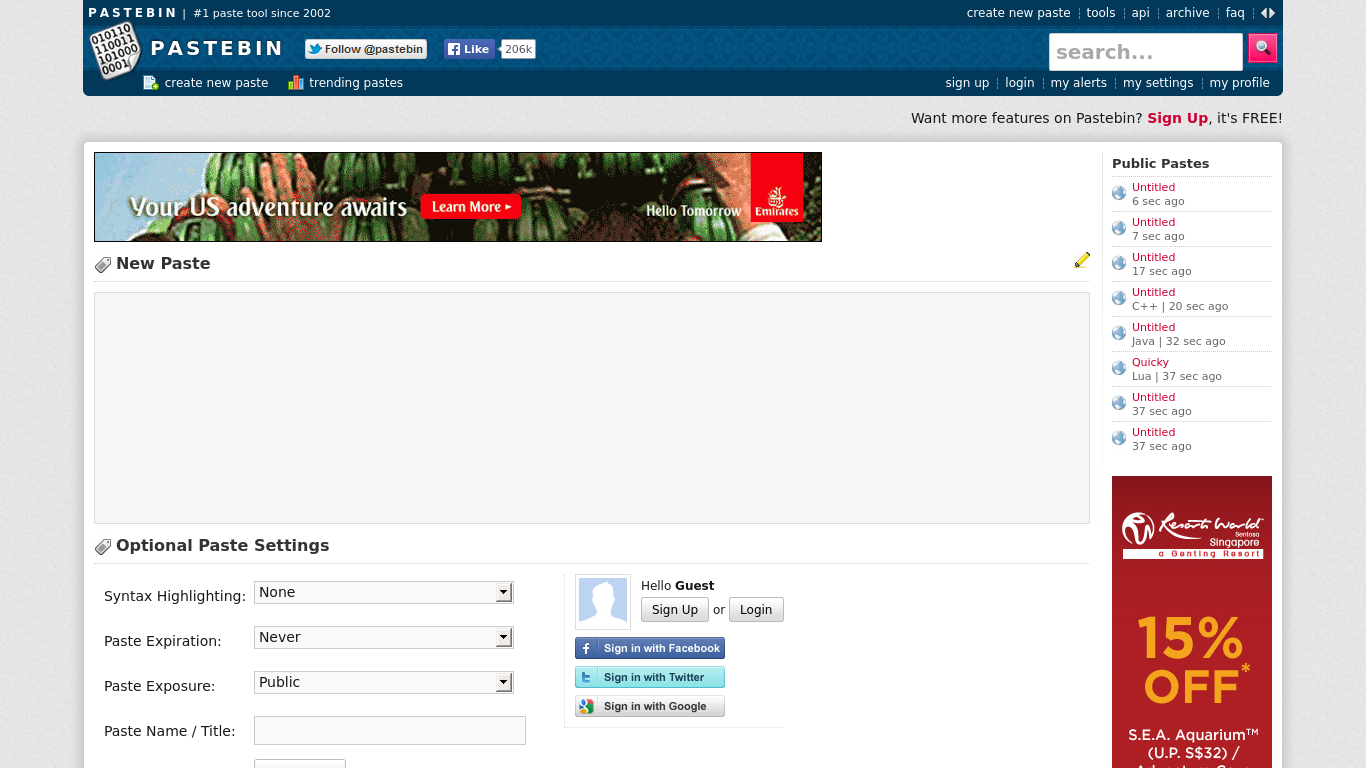Click globe icon beside the Quicky paste
This screenshot has height=768, width=1366.
(x=1119, y=368)
